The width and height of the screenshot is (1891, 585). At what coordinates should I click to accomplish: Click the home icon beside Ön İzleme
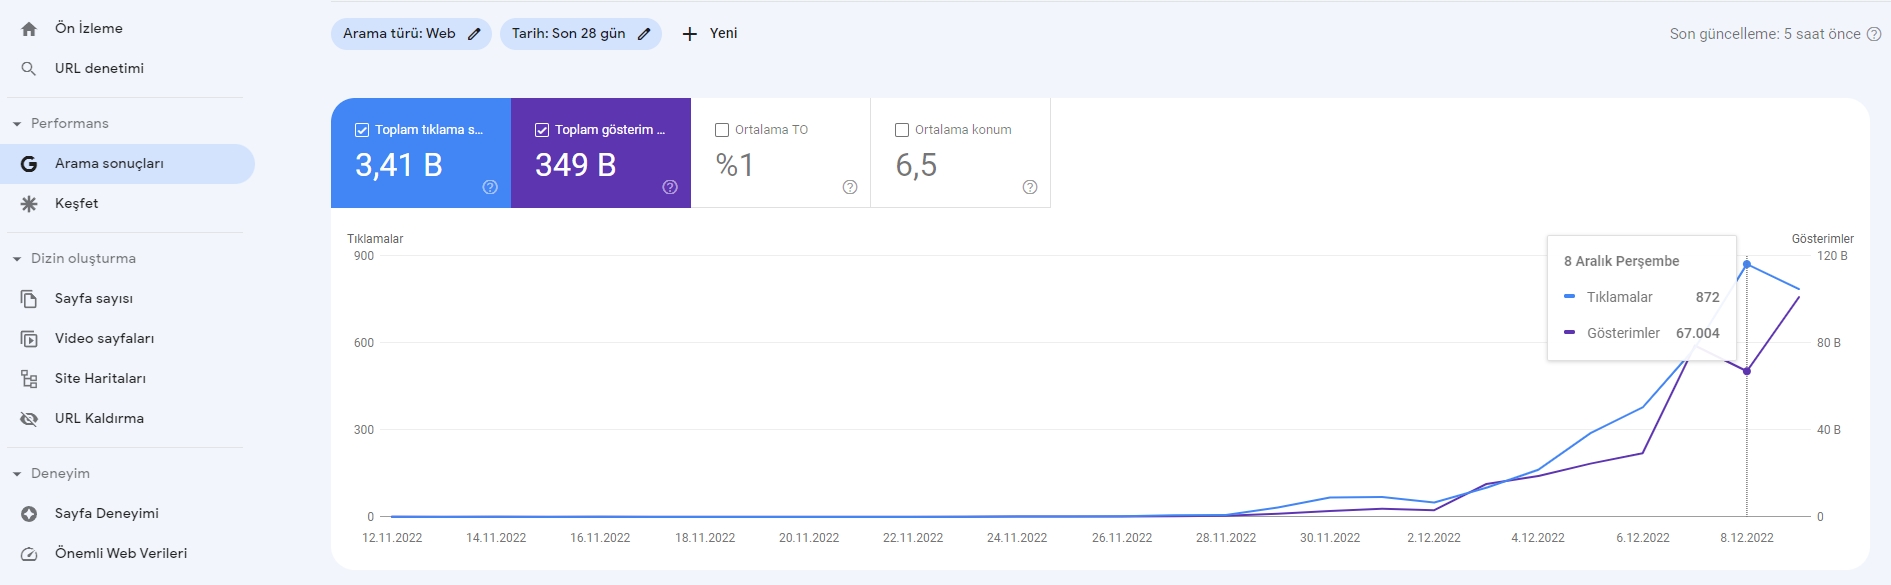point(29,29)
